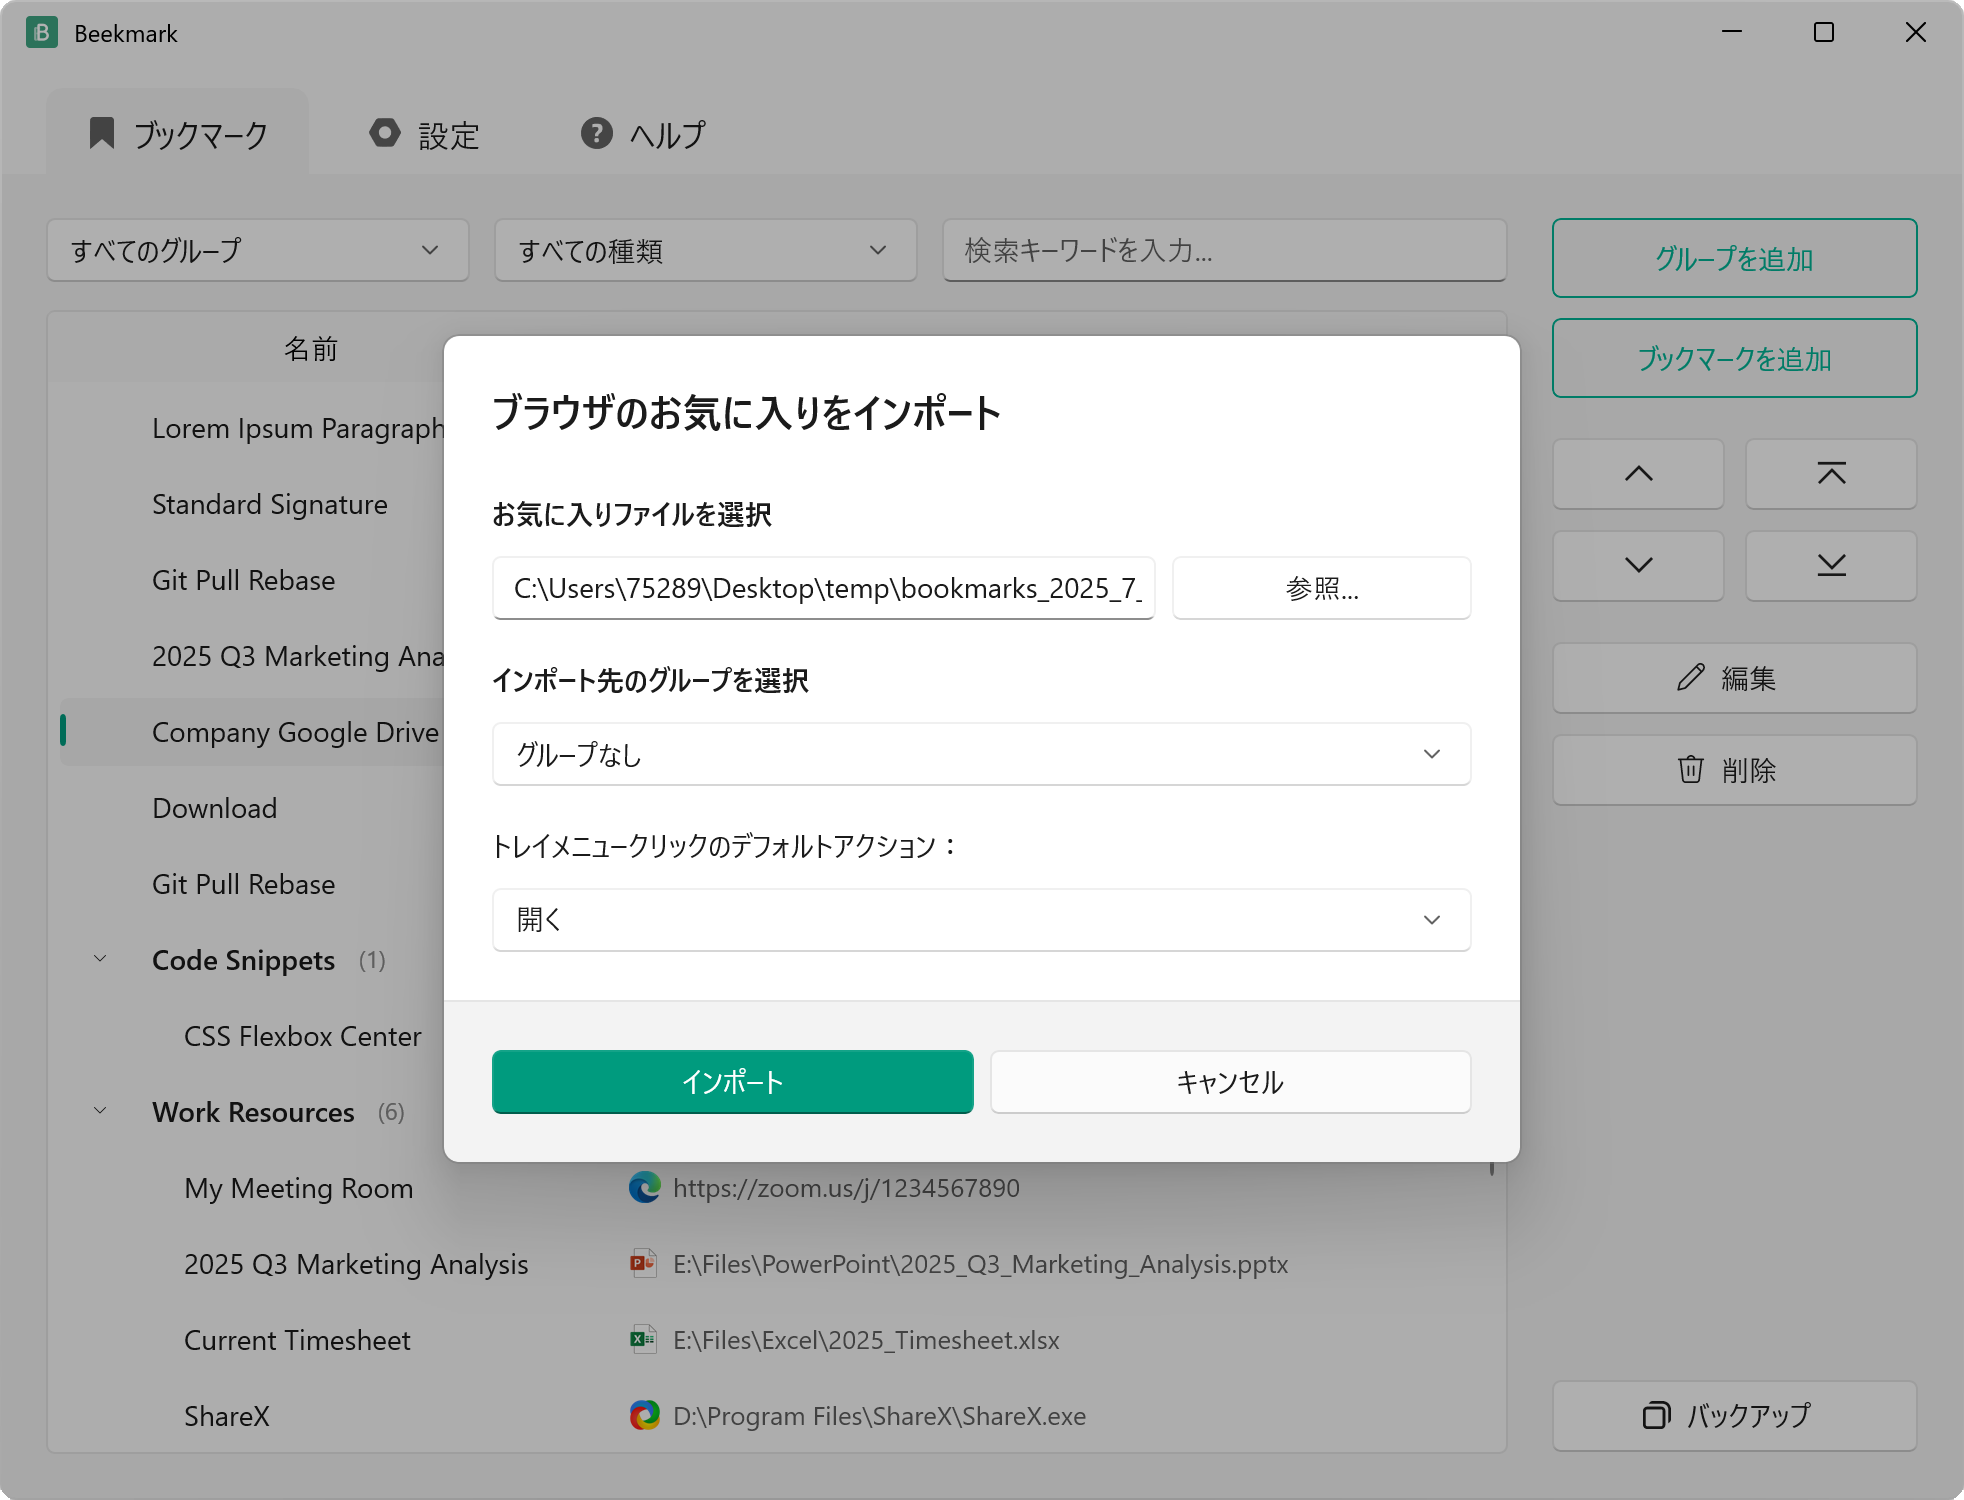
Task: Click the インポート button
Action: [732, 1082]
